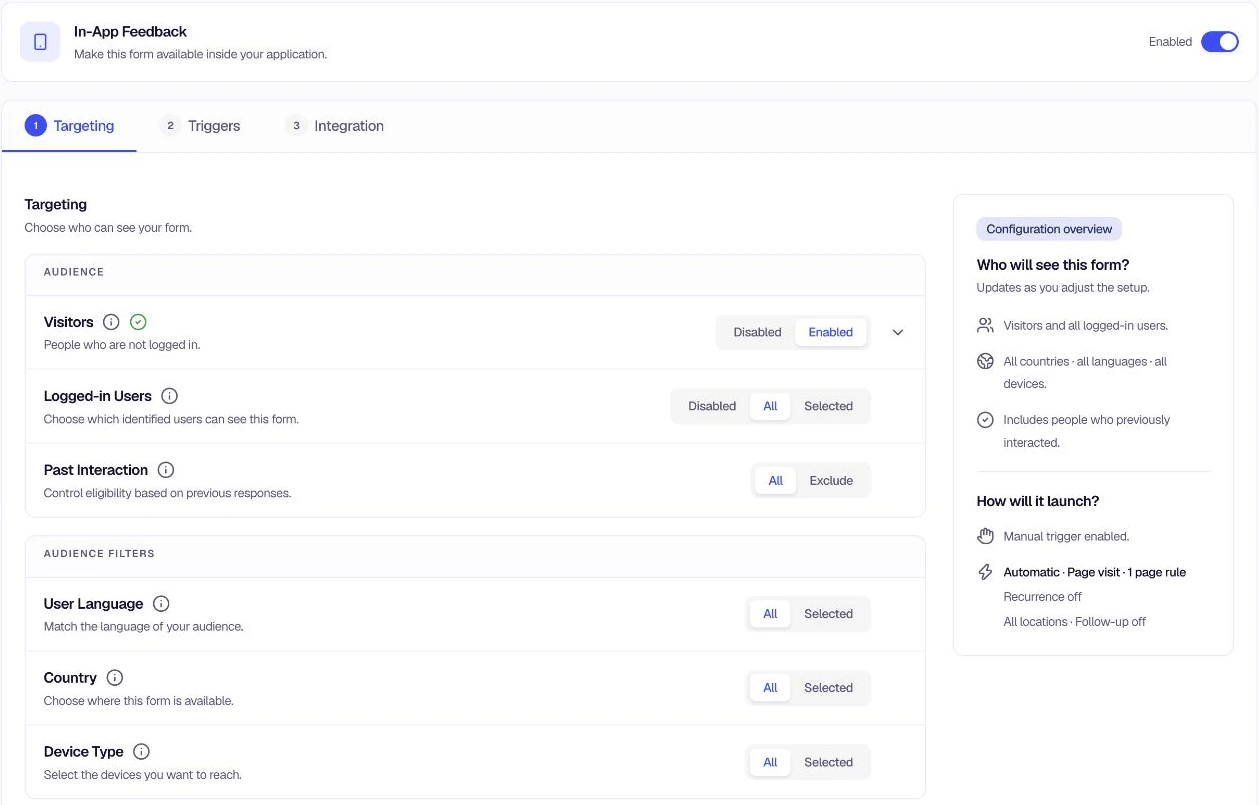
Task: Set Country to Selected
Action: (828, 688)
